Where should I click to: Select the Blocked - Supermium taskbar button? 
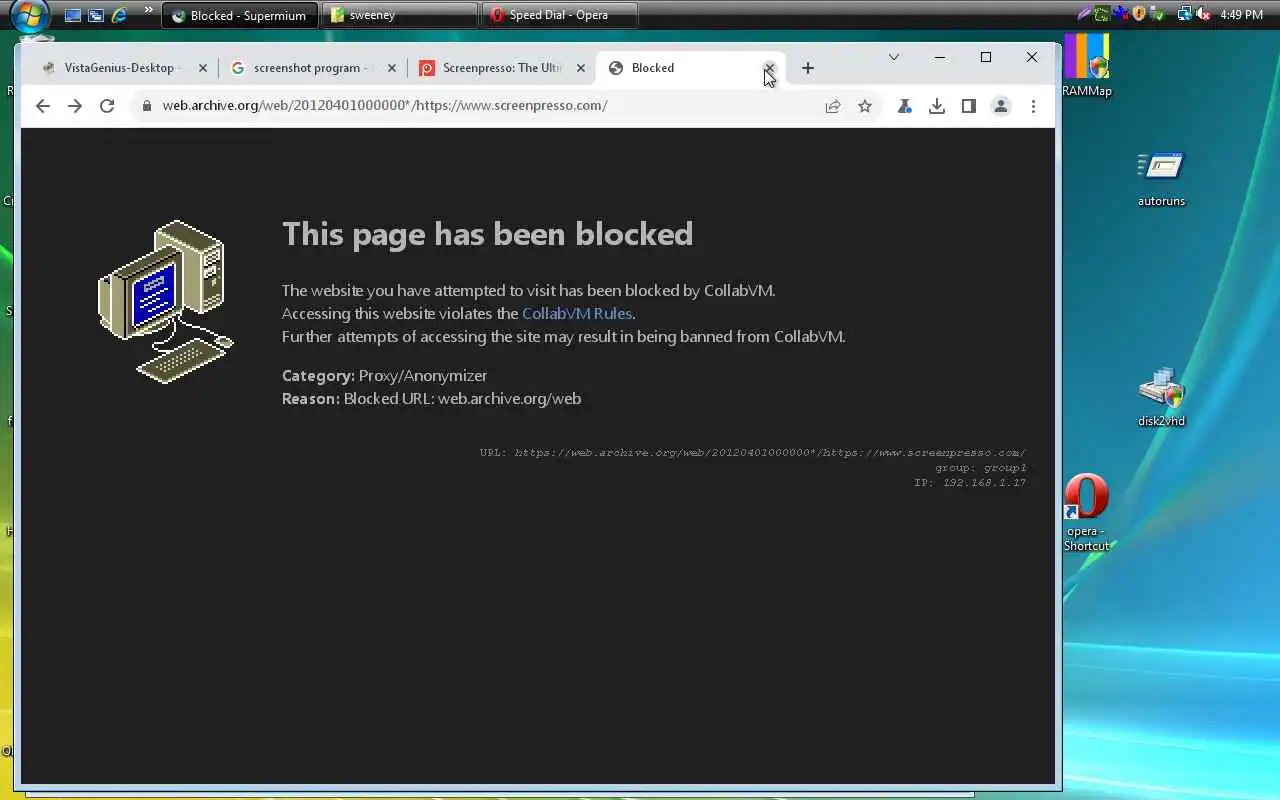tap(240, 15)
